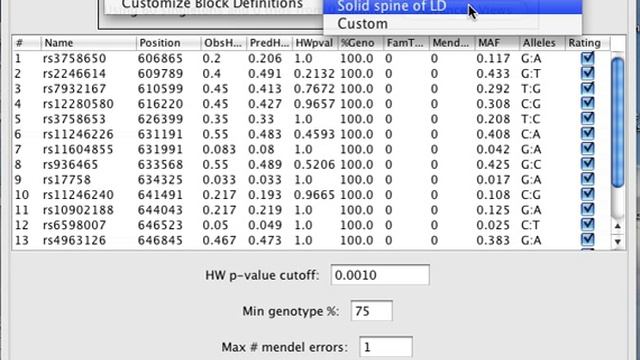
Task: Click the scrollbar up arrow
Action: [x=618, y=226]
